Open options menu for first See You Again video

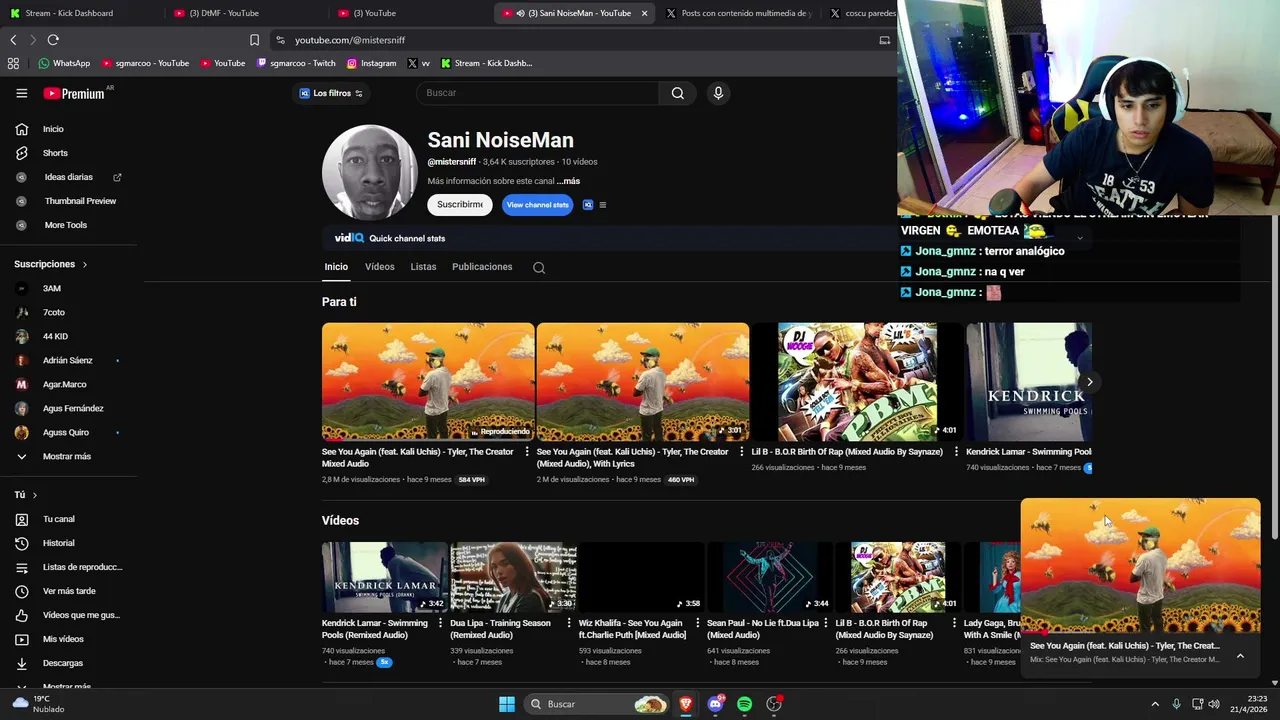pos(527,452)
